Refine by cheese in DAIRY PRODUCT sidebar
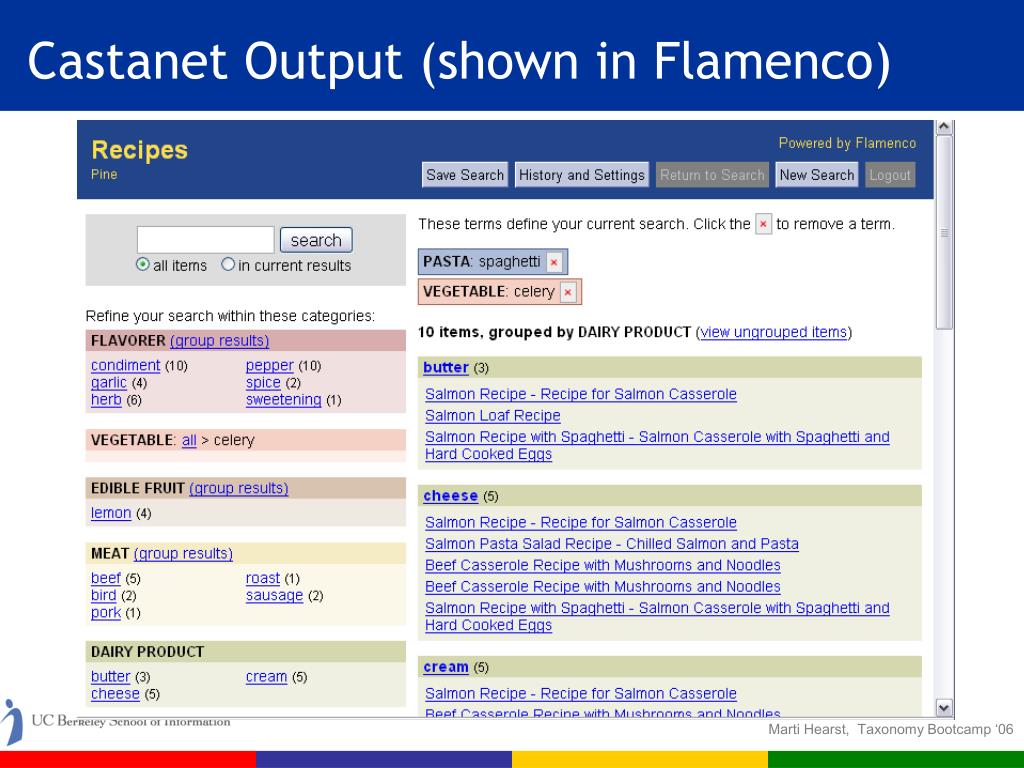1024x768 pixels. point(115,694)
